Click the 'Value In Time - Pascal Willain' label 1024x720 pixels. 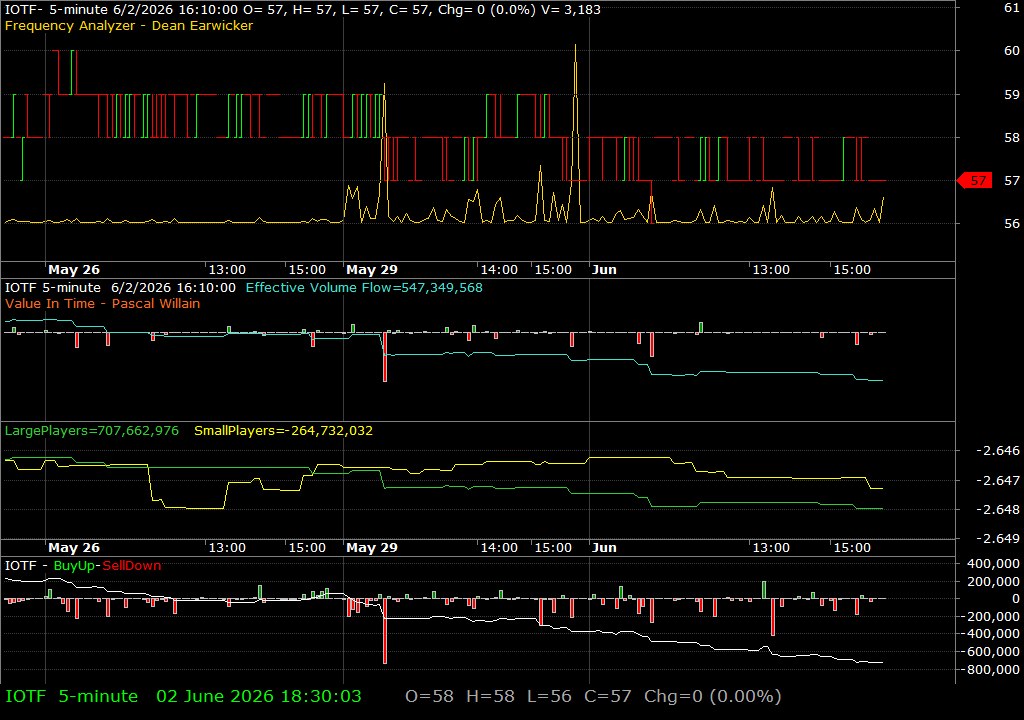[x=103, y=303]
